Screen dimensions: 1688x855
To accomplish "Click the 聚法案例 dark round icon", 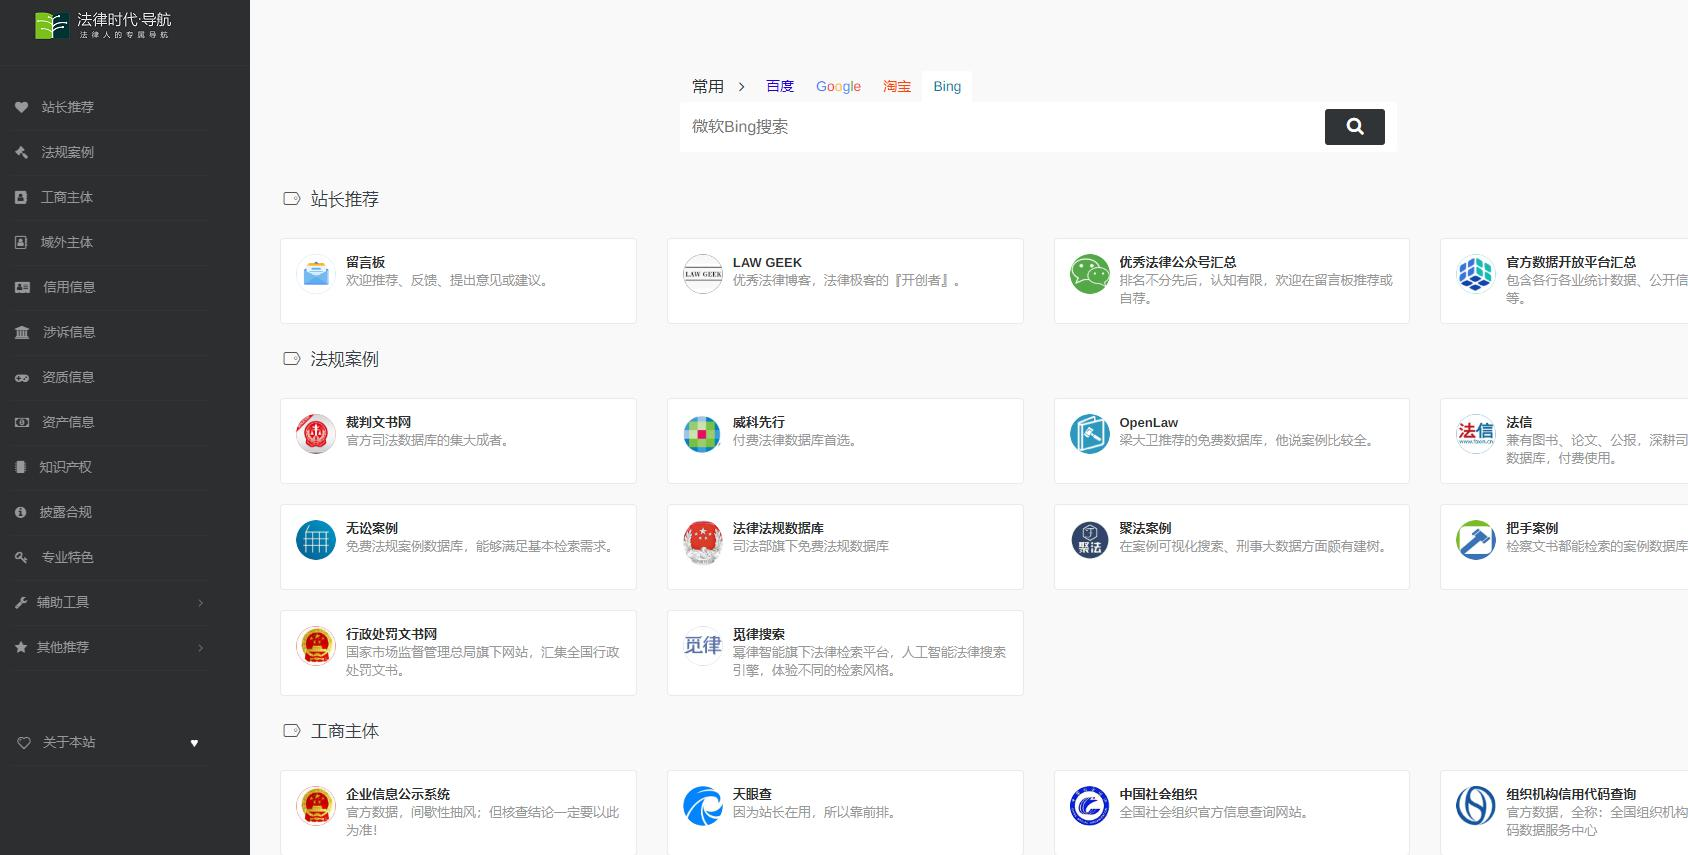I will [1090, 540].
